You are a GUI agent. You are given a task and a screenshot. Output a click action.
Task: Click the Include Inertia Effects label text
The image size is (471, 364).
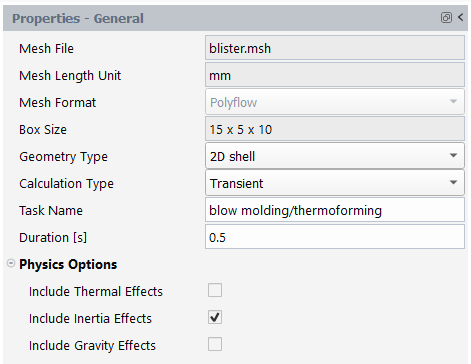click(x=90, y=318)
